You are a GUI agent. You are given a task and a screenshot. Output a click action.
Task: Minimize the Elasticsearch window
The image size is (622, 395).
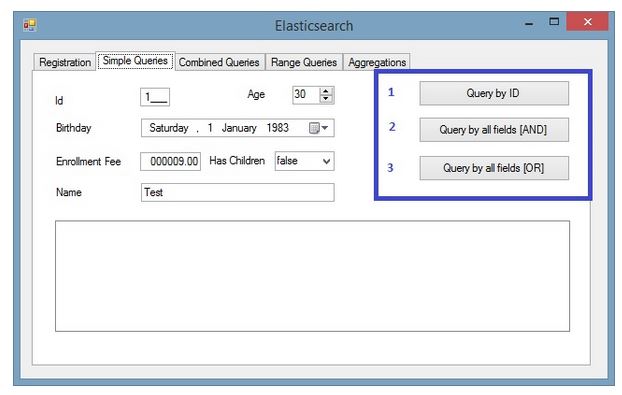(x=529, y=23)
